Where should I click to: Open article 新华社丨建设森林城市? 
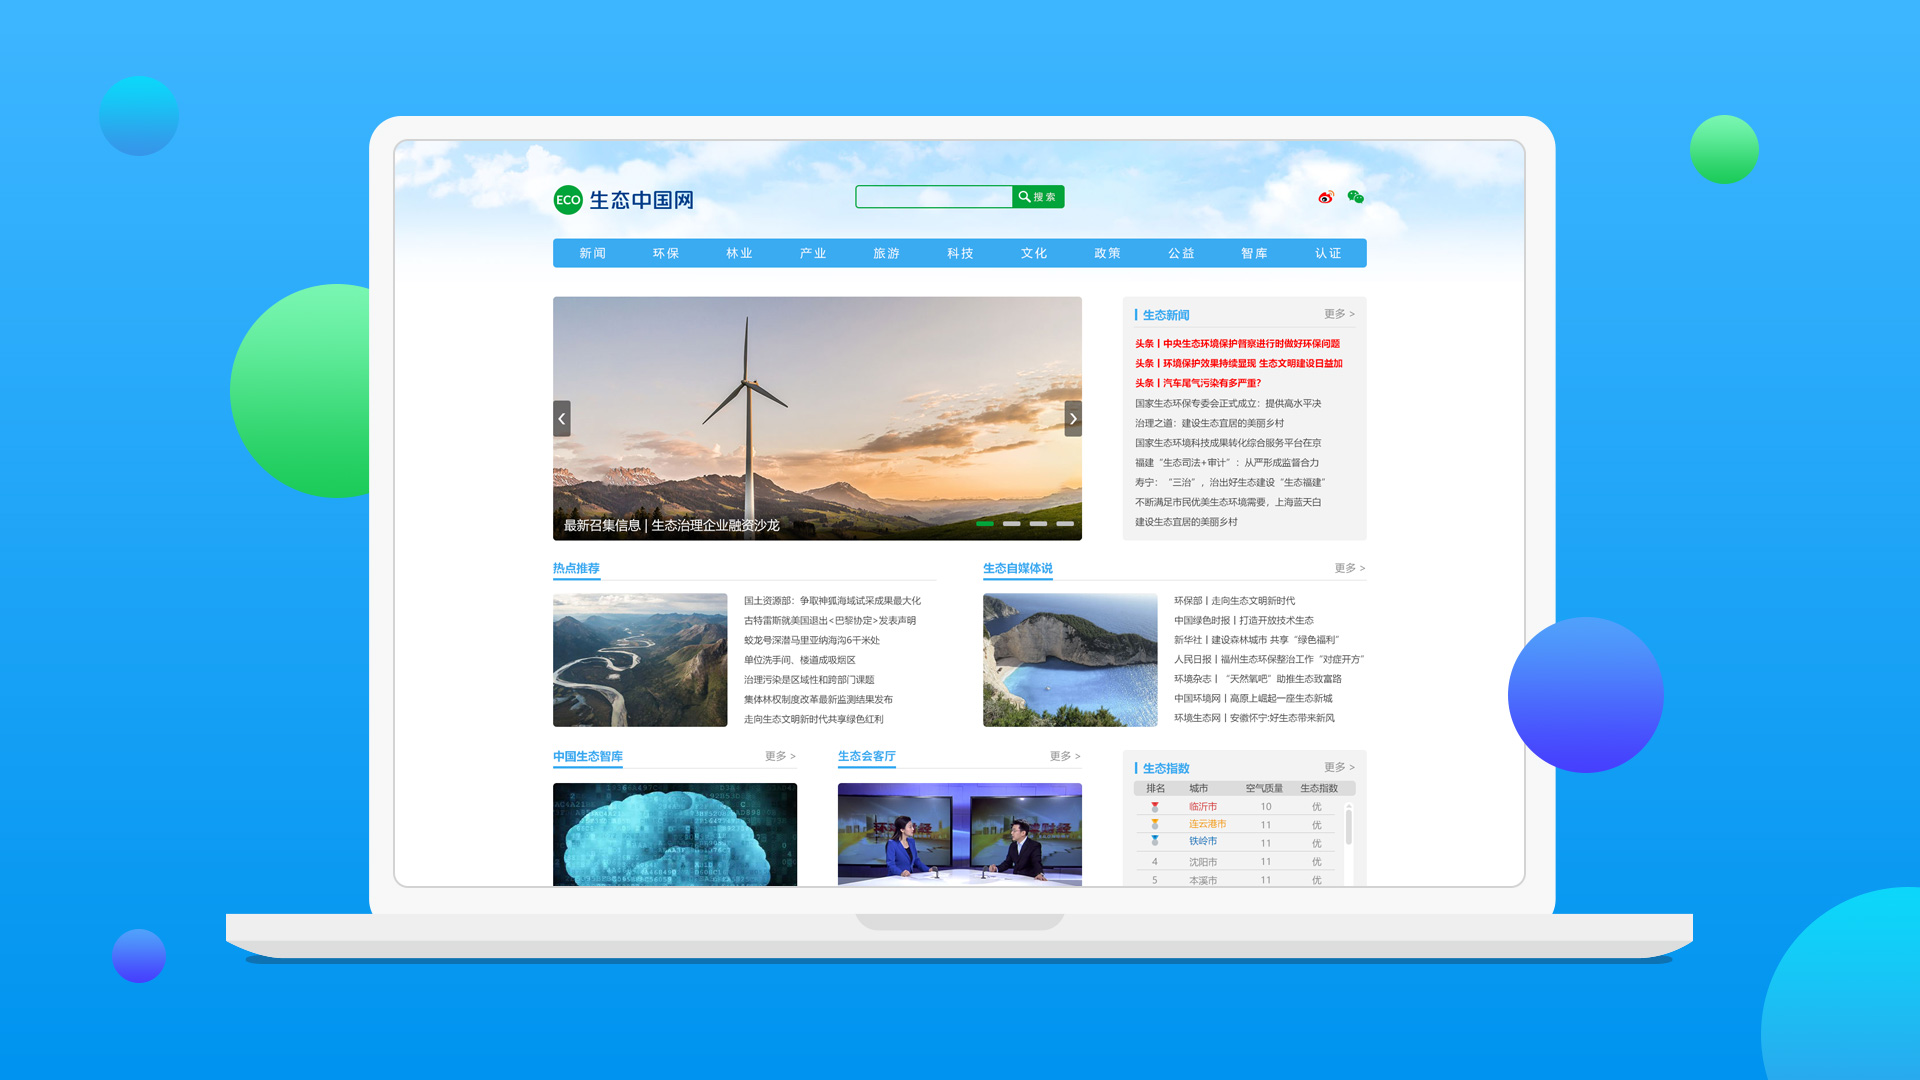[1256, 640]
